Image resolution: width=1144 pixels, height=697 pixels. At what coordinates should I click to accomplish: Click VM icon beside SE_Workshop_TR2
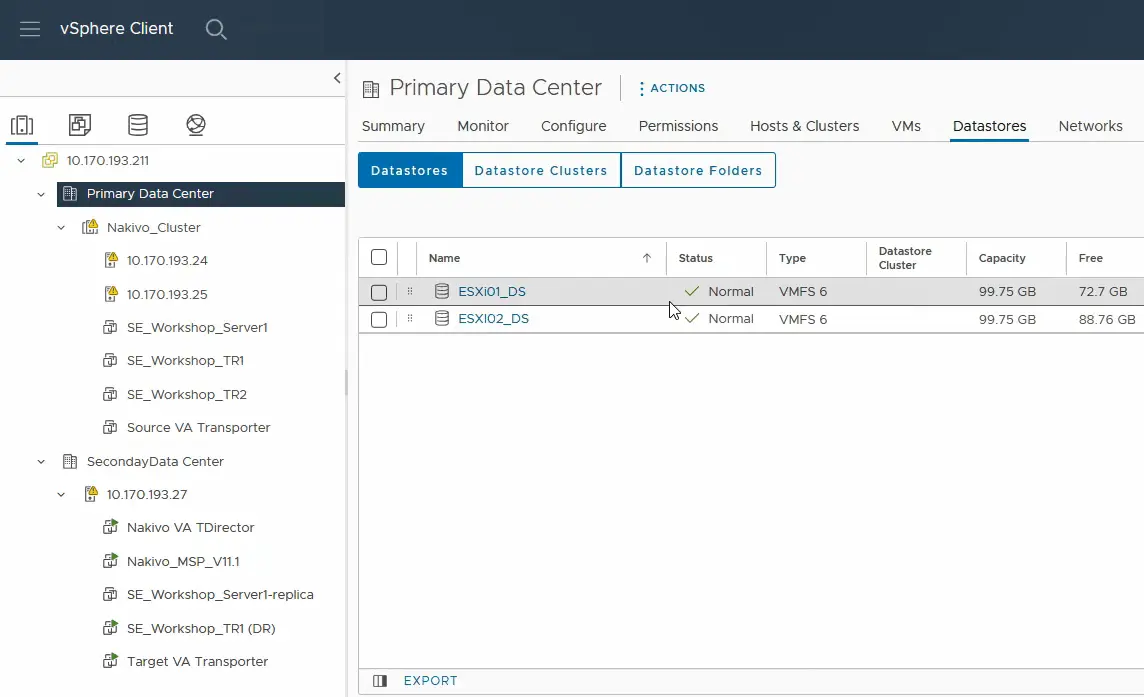(110, 395)
